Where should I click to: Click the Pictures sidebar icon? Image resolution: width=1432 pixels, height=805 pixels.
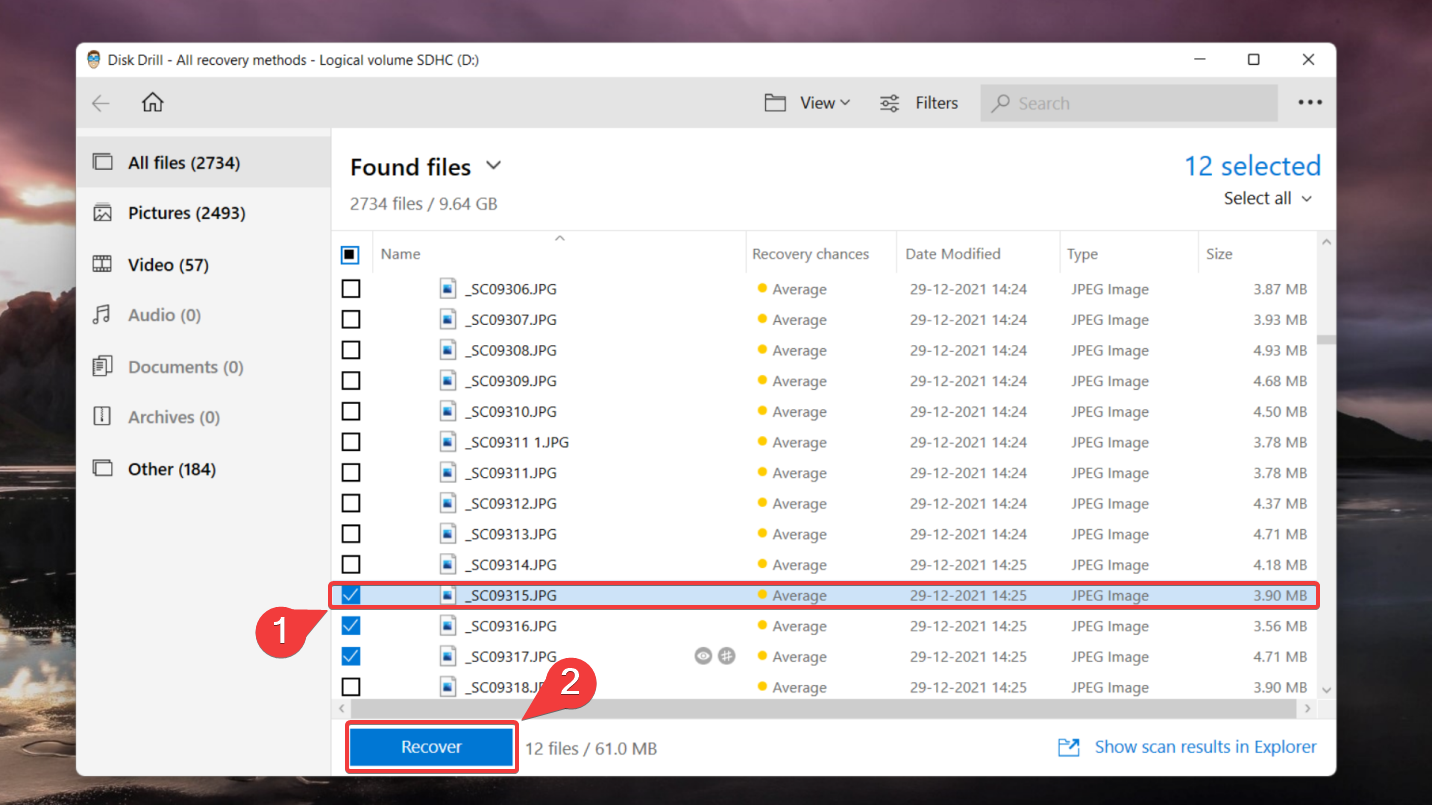tap(102, 213)
